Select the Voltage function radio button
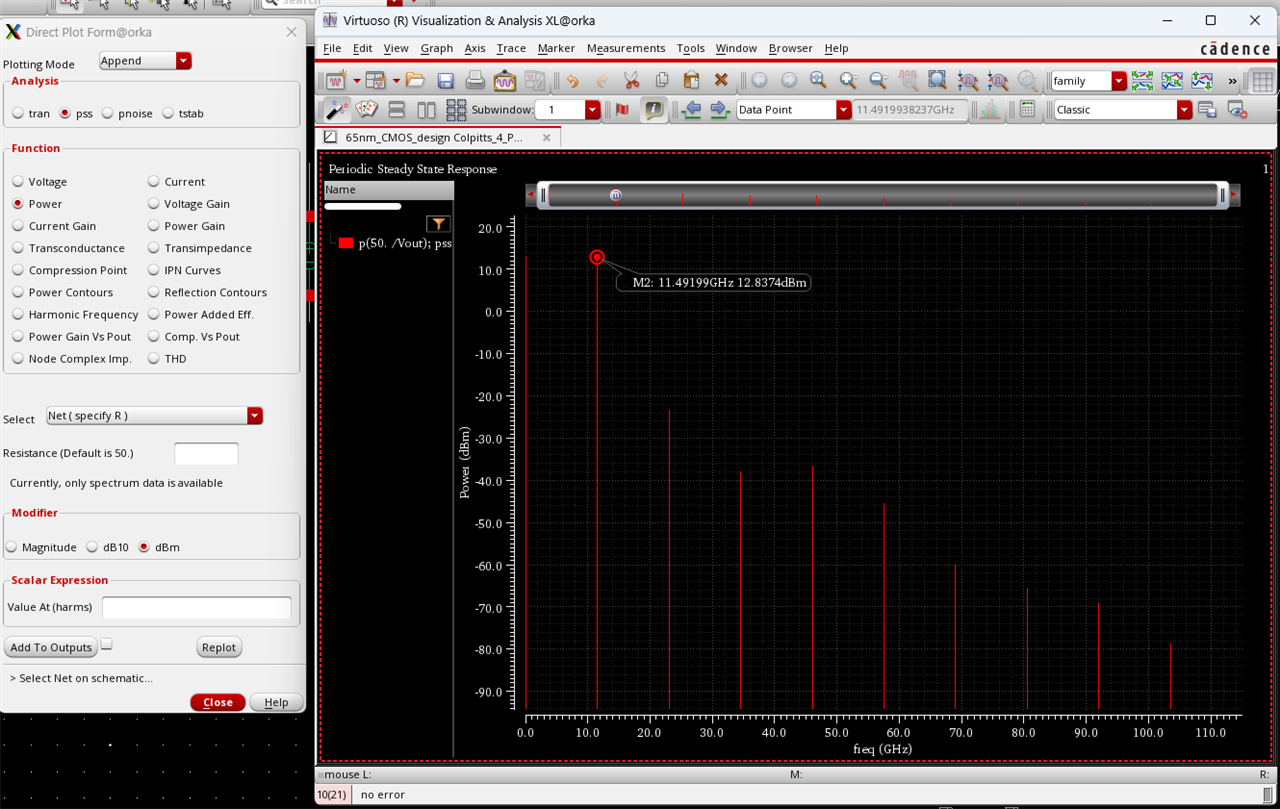The height and width of the screenshot is (809, 1280). [19, 182]
